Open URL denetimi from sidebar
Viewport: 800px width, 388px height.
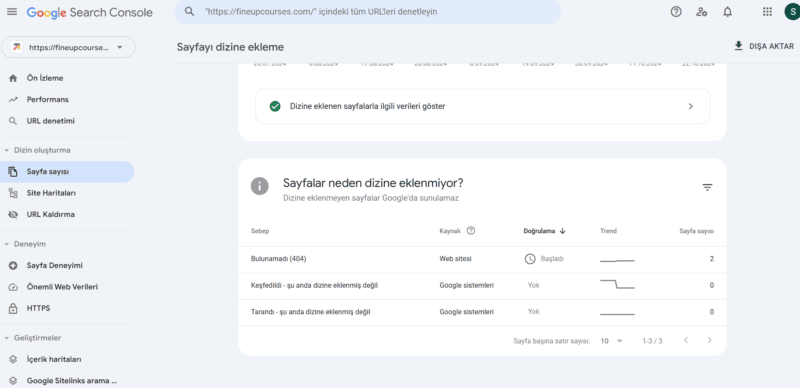51,121
